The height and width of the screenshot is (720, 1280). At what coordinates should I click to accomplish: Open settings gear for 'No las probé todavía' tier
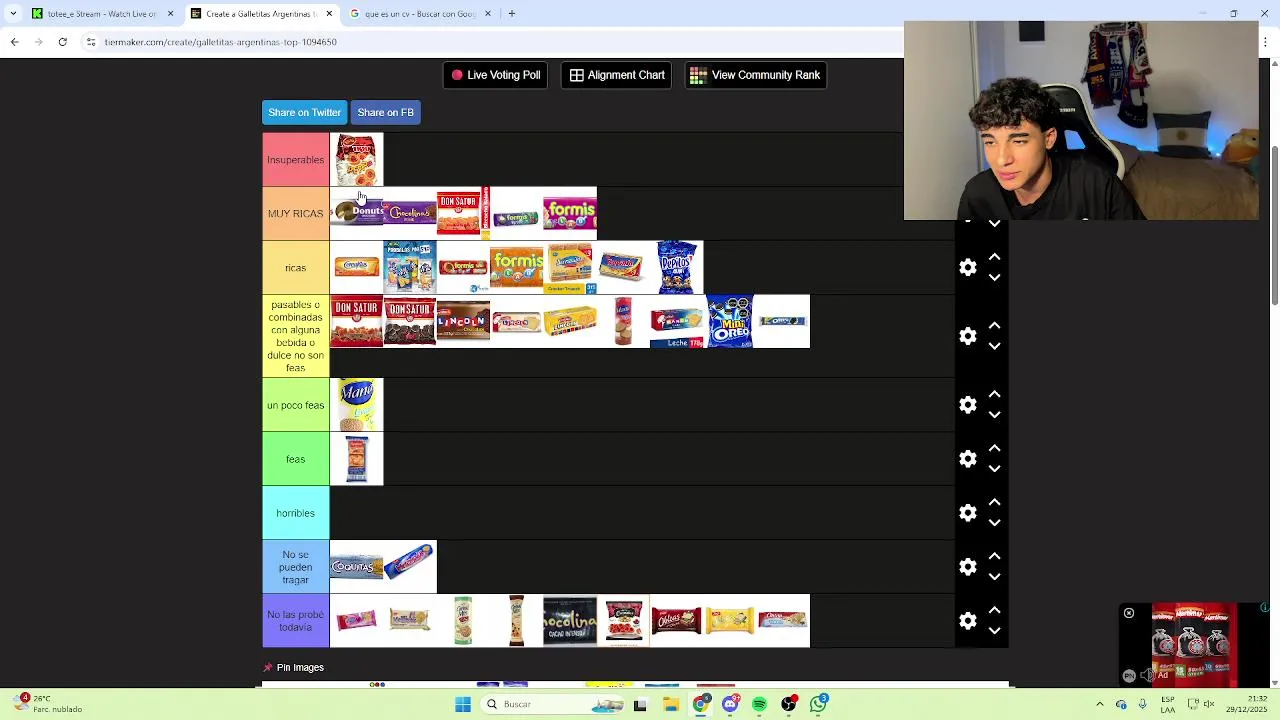(967, 621)
